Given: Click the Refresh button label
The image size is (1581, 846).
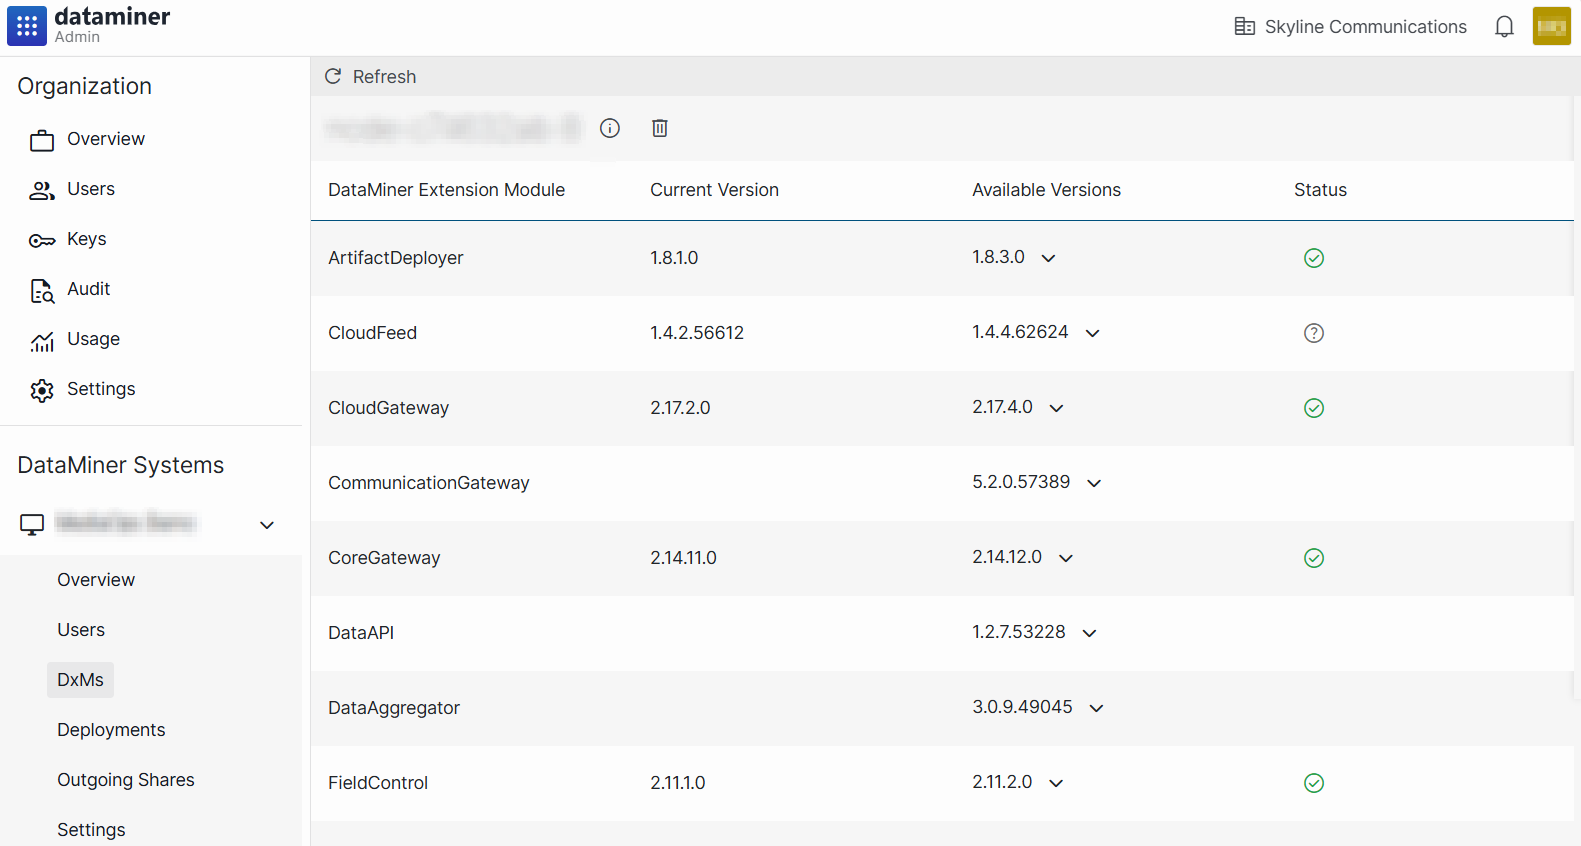Looking at the screenshot, I should [x=385, y=77].
